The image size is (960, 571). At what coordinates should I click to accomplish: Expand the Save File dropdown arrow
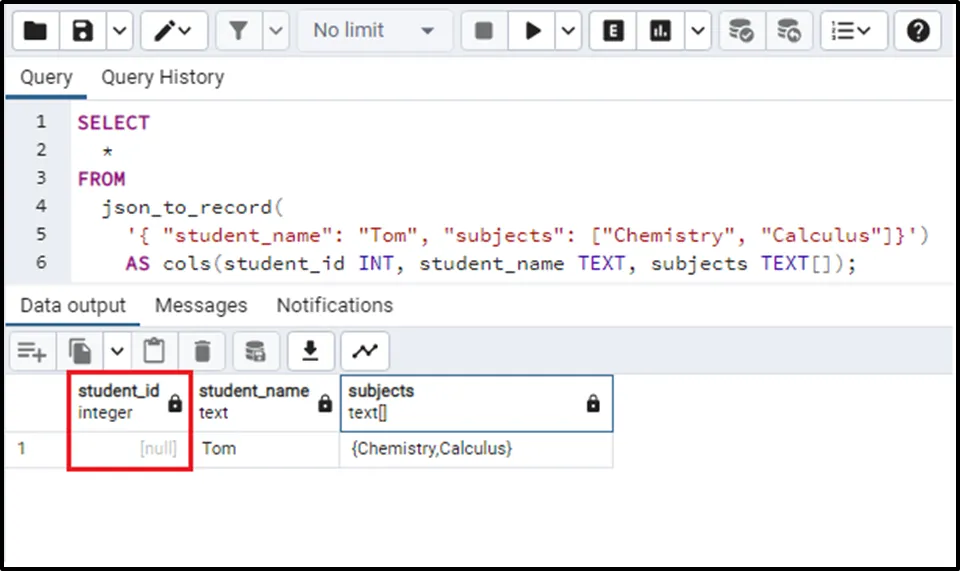pyautogui.click(x=119, y=31)
